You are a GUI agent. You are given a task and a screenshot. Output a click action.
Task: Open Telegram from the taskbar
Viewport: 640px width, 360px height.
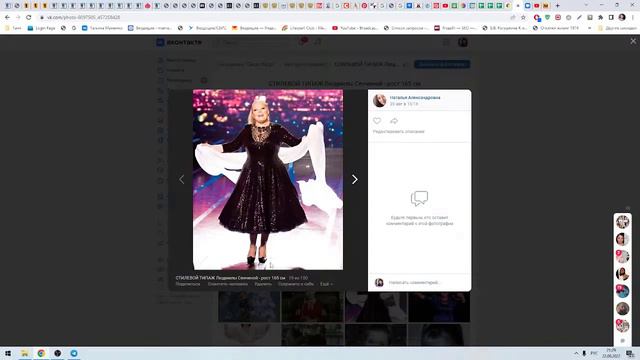coord(74,353)
